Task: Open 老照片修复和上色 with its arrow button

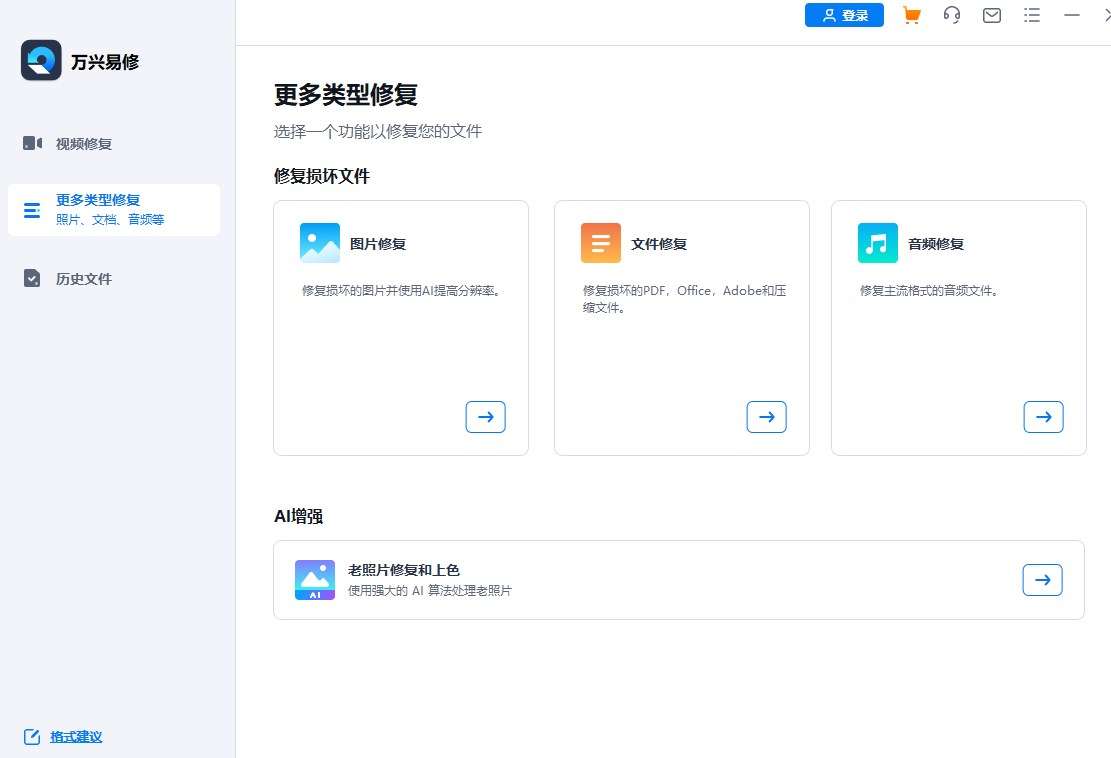Action: coord(1042,580)
